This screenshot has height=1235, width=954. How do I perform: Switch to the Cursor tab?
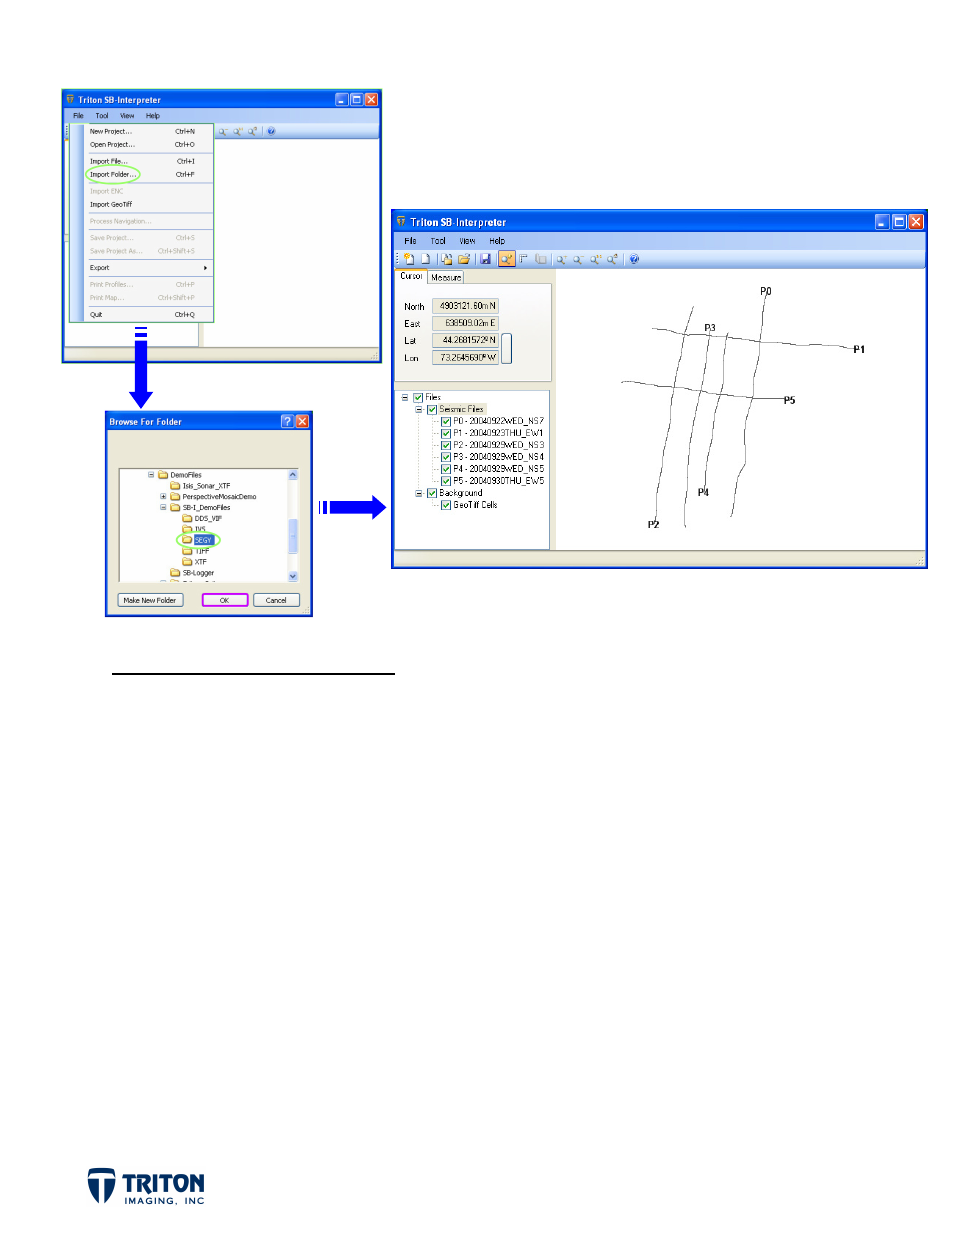(411, 276)
